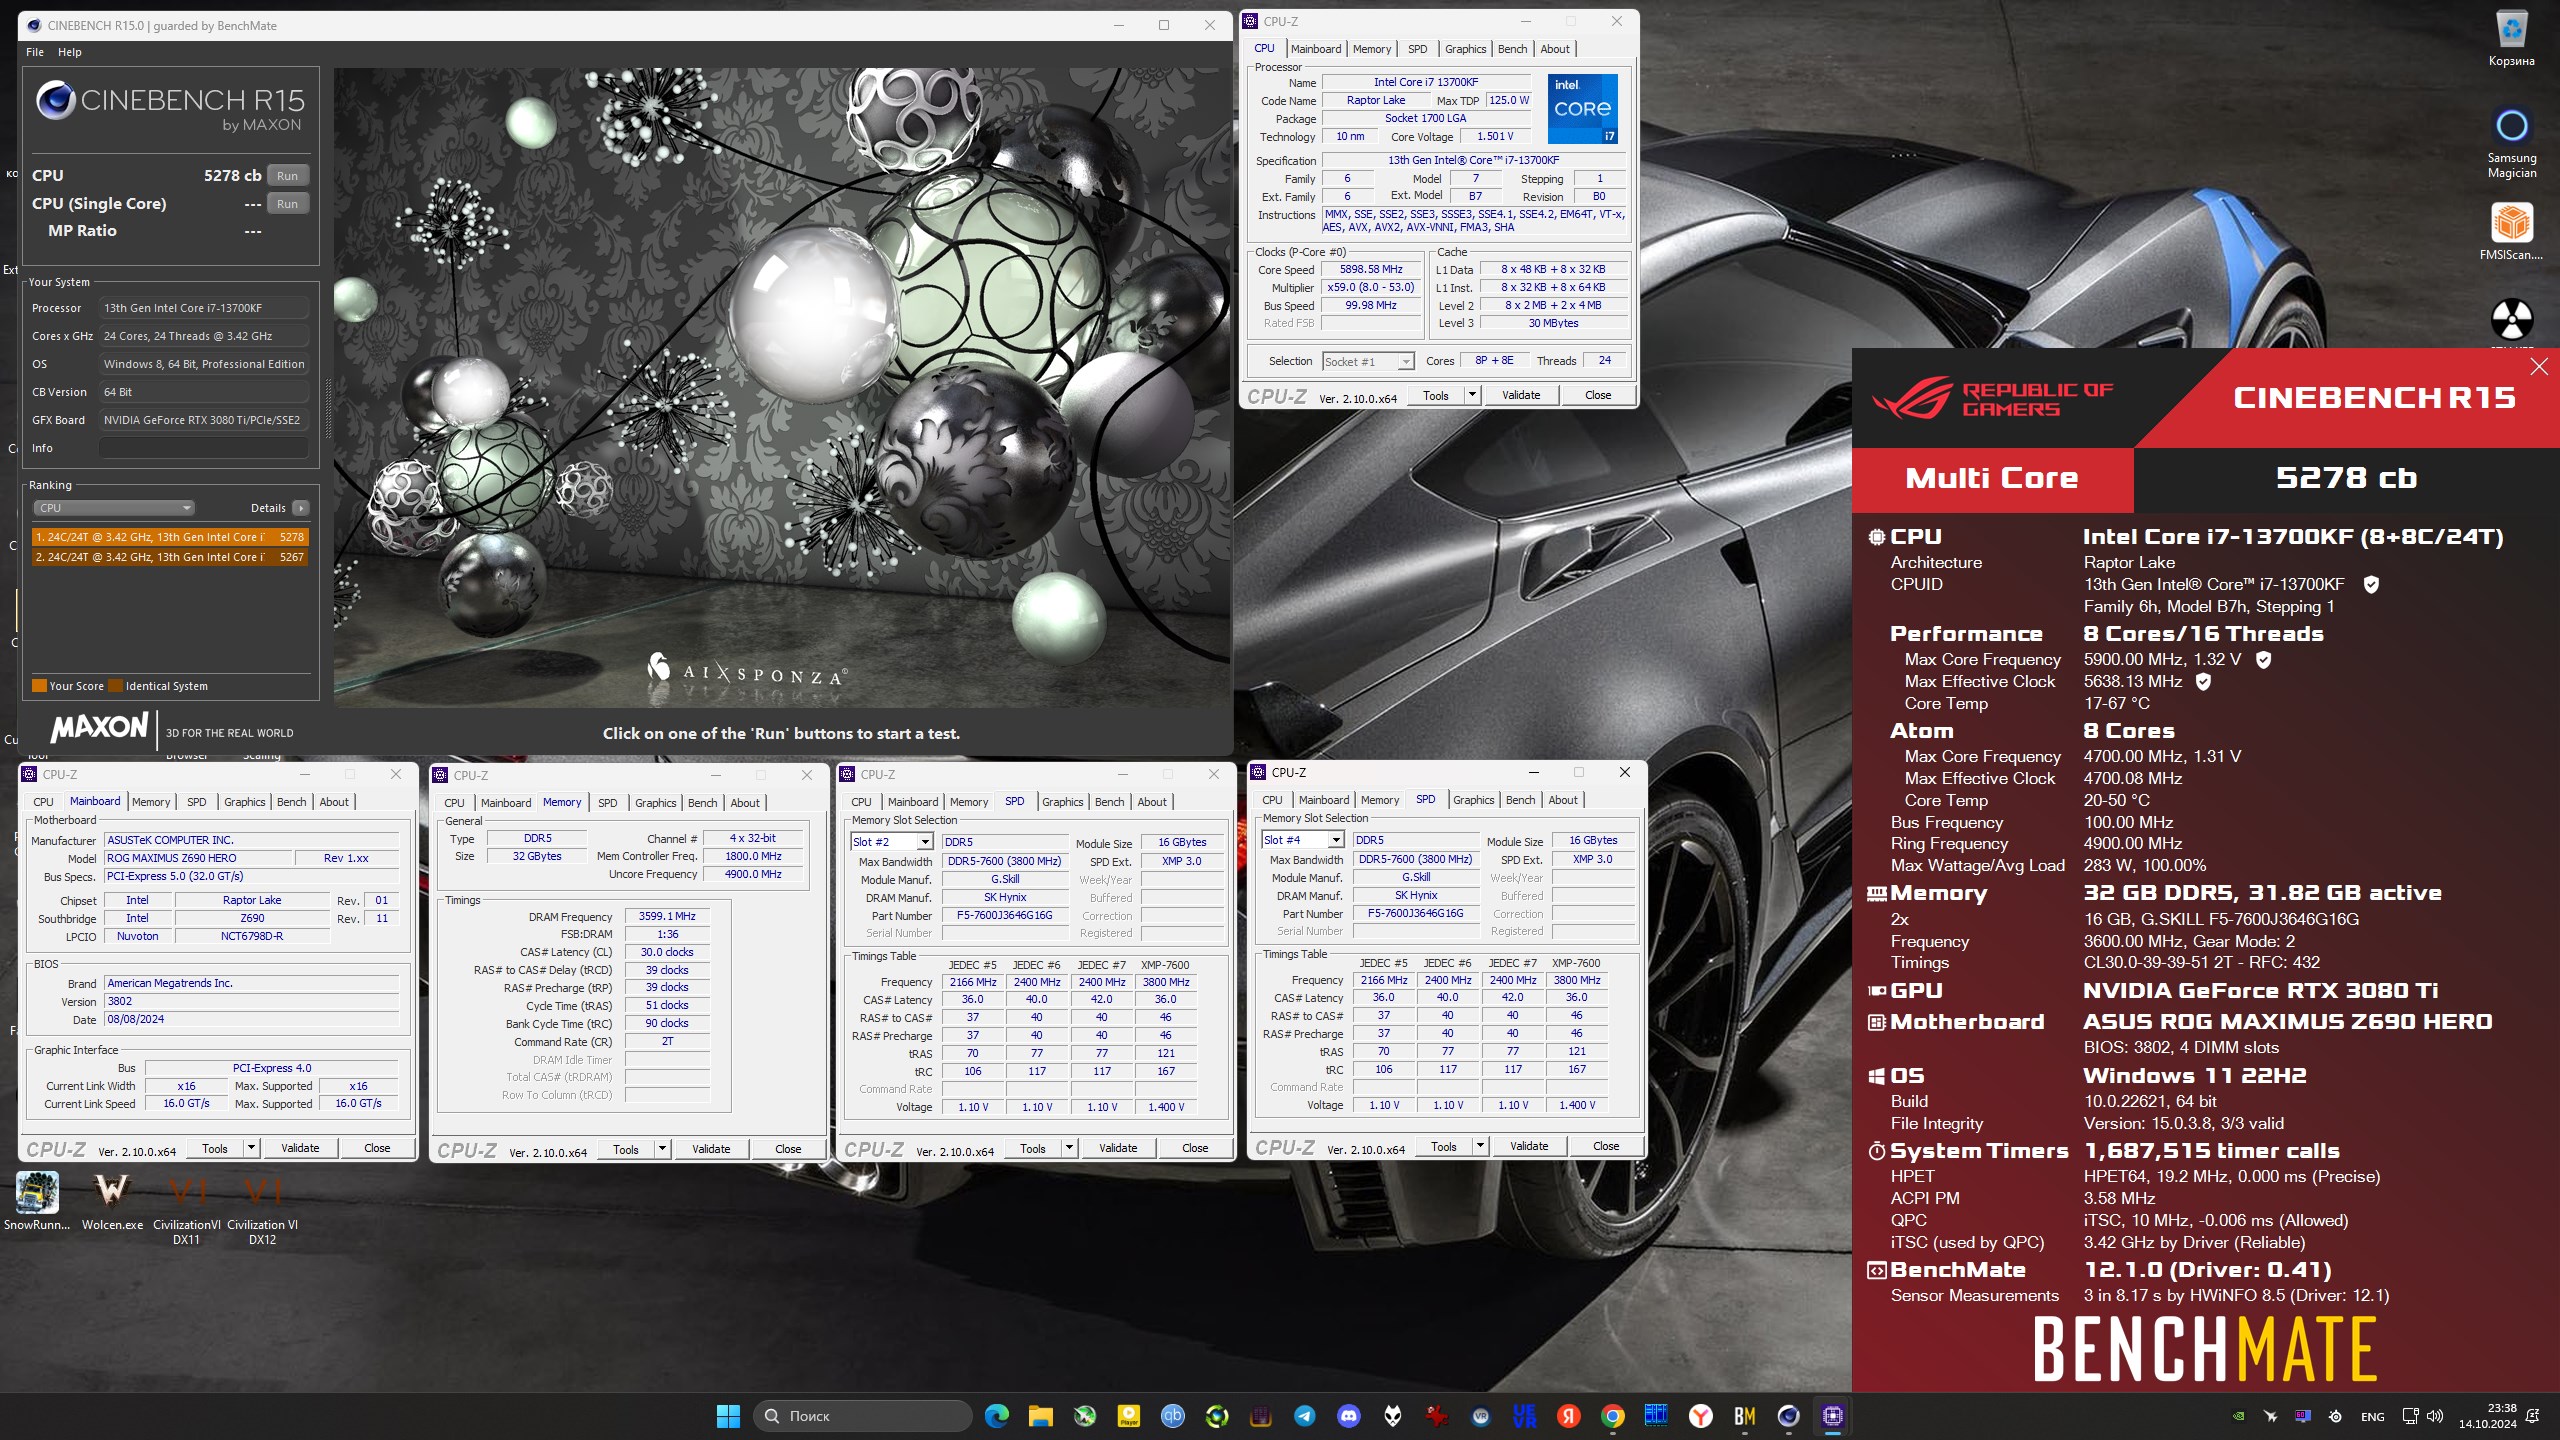Switch to BenchMate BM taskbar icon
This screenshot has height=1440, width=2560.
[x=1744, y=1416]
